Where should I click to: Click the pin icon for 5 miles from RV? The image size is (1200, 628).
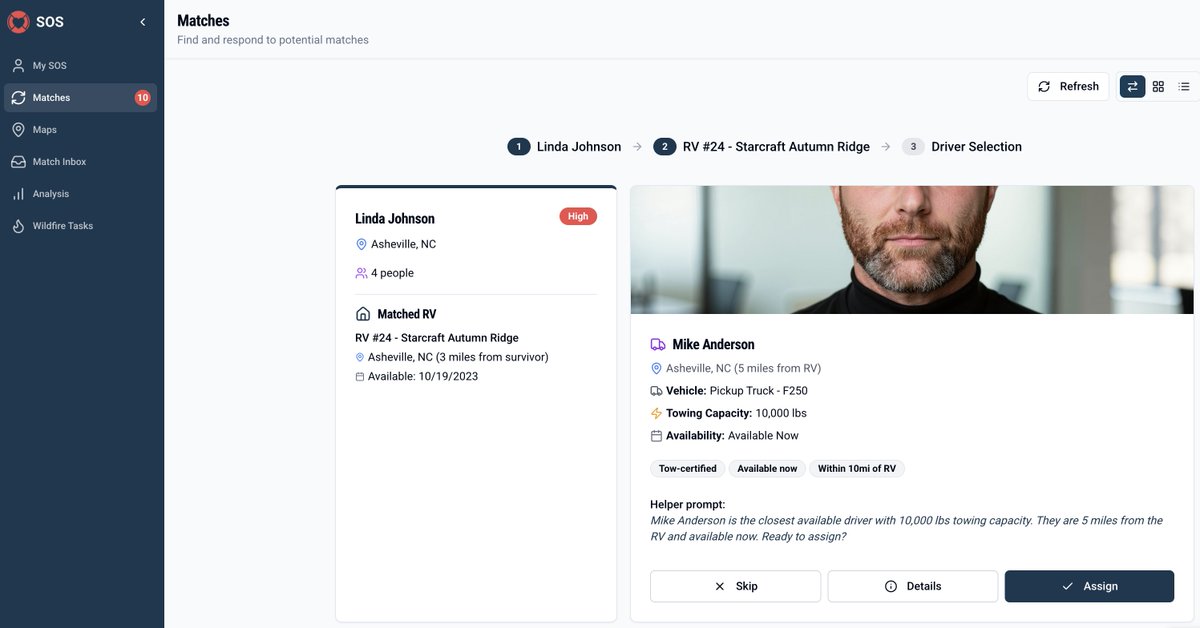pyautogui.click(x=656, y=368)
